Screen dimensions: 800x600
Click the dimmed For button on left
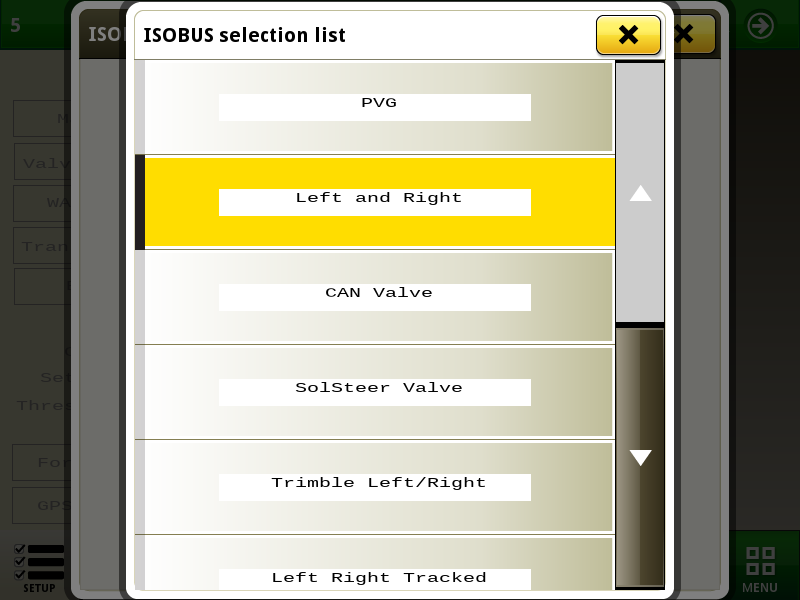(42, 462)
